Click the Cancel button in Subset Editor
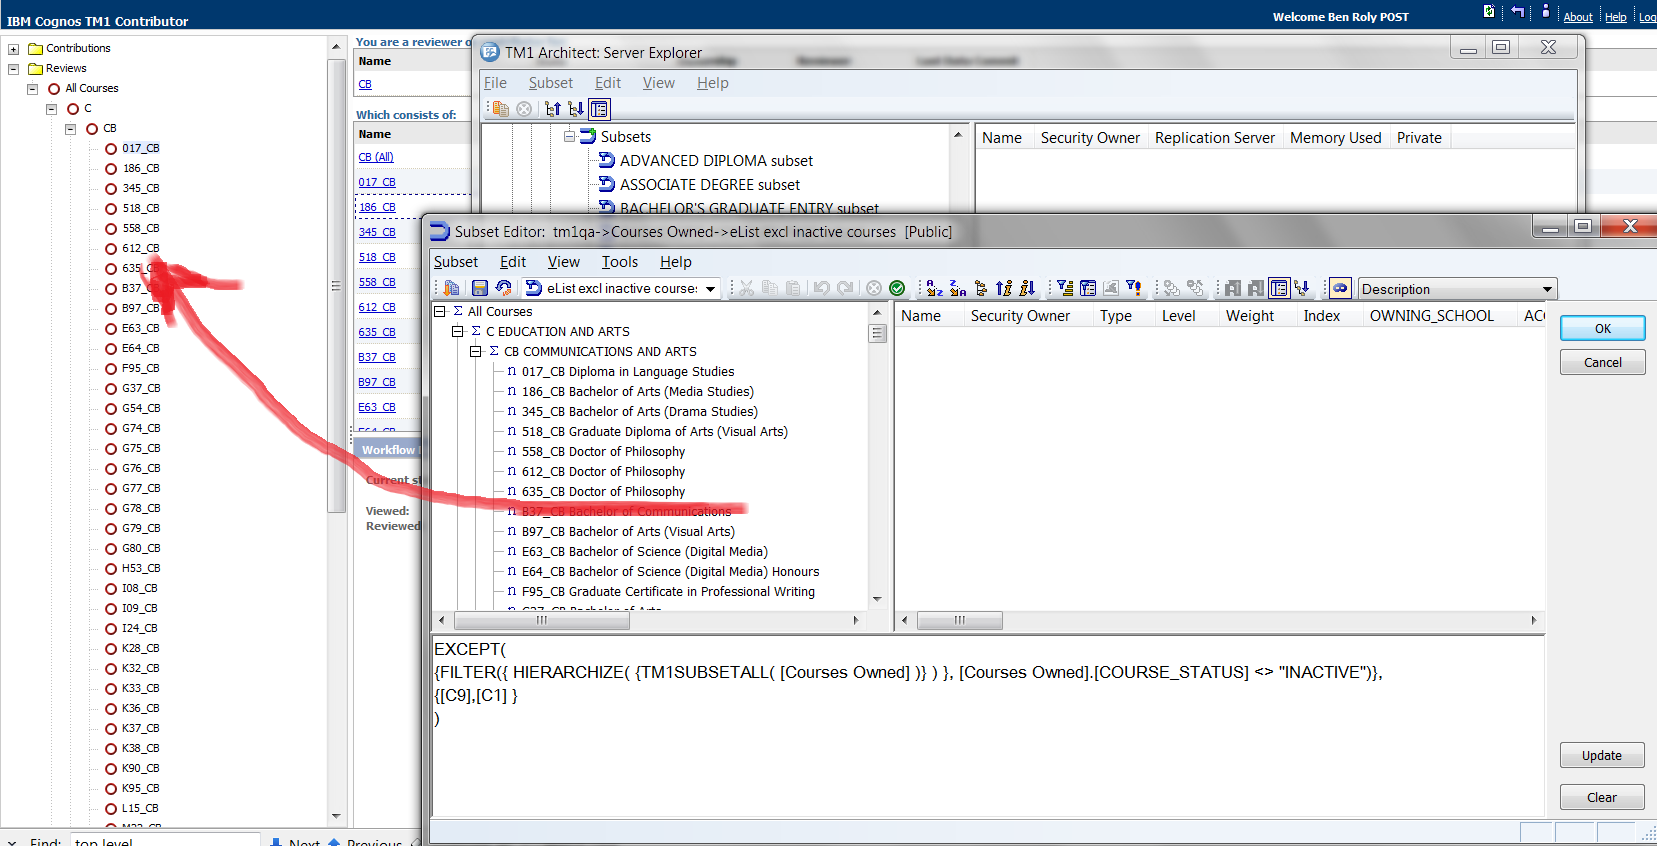The height and width of the screenshot is (846, 1657). click(1602, 362)
